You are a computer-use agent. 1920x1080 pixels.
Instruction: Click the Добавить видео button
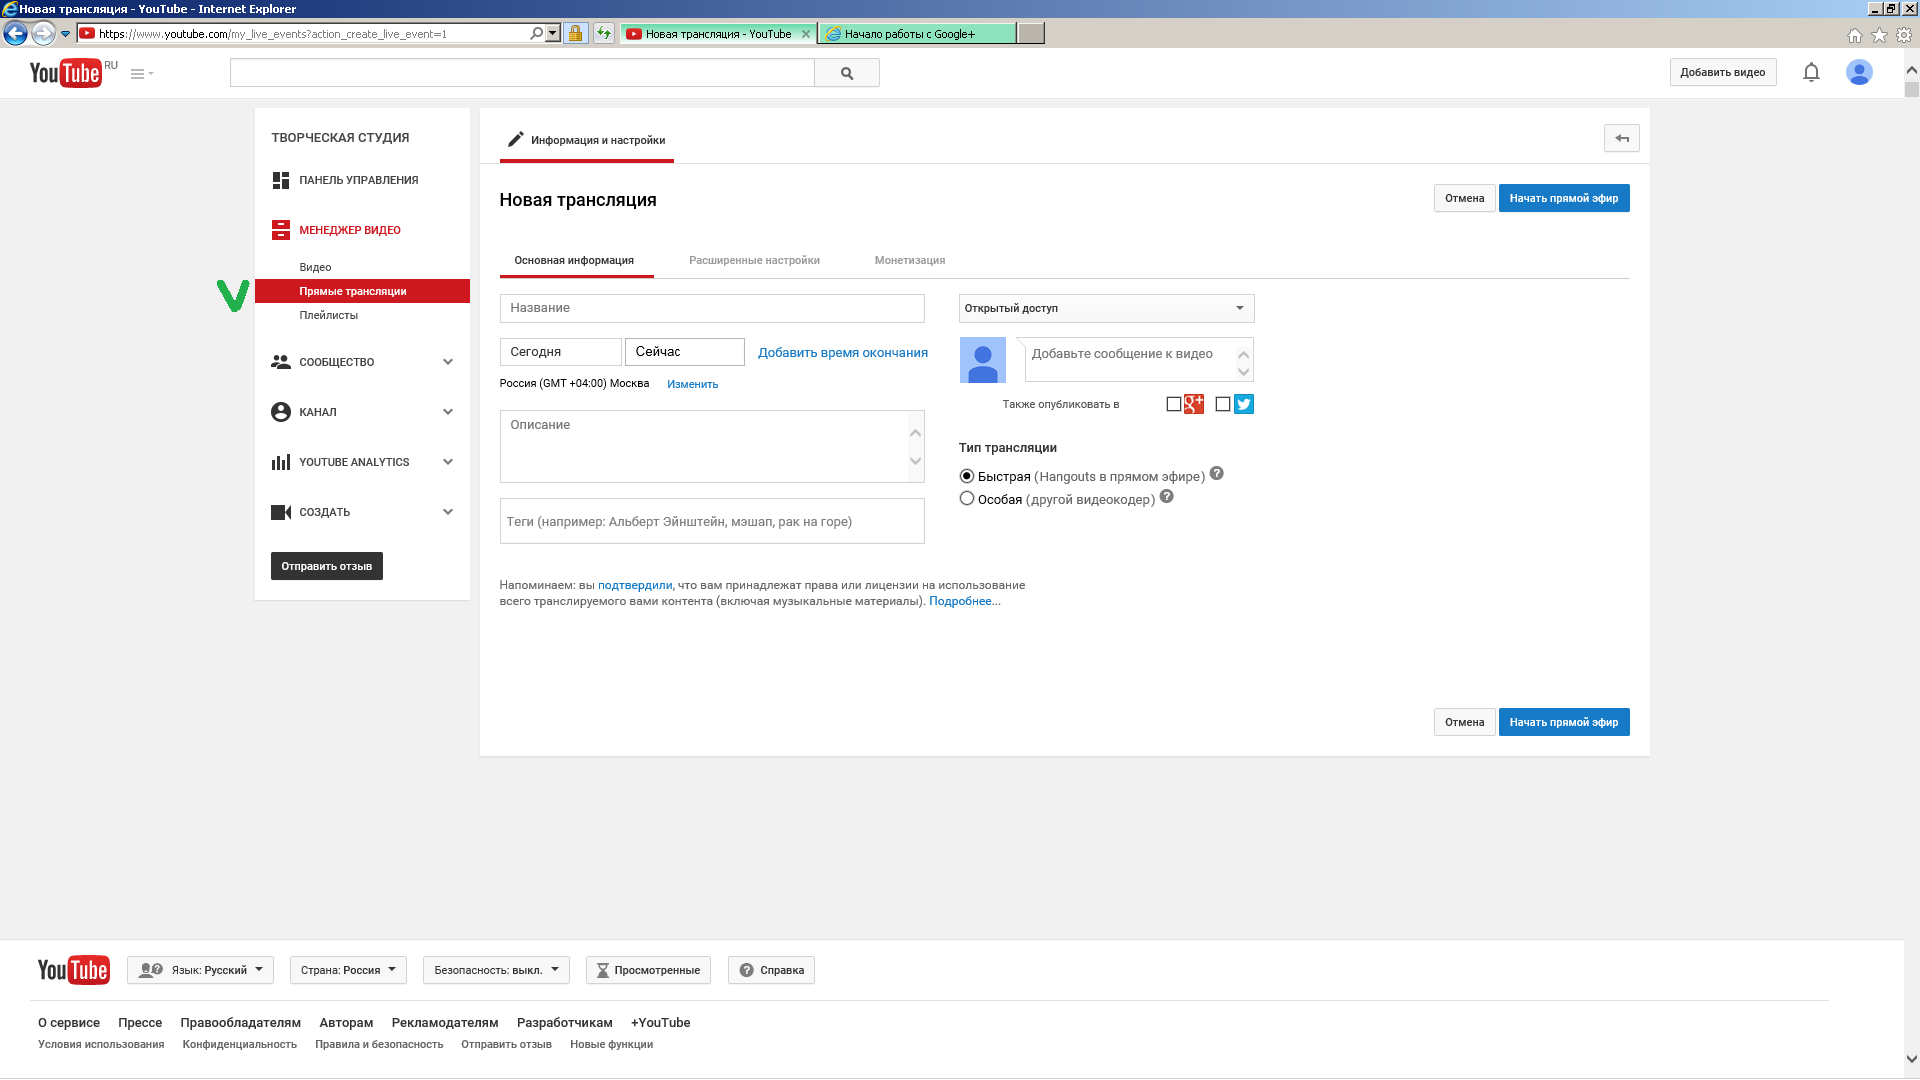(x=1722, y=72)
